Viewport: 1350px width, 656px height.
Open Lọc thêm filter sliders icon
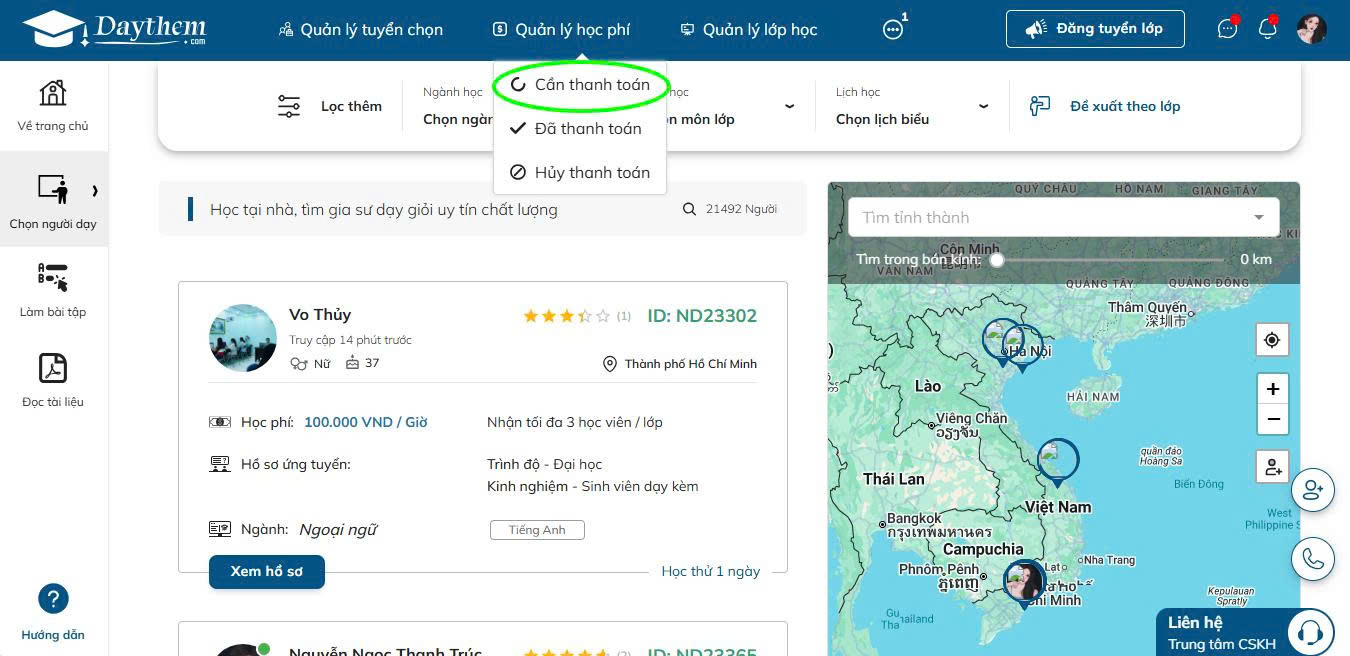point(289,106)
